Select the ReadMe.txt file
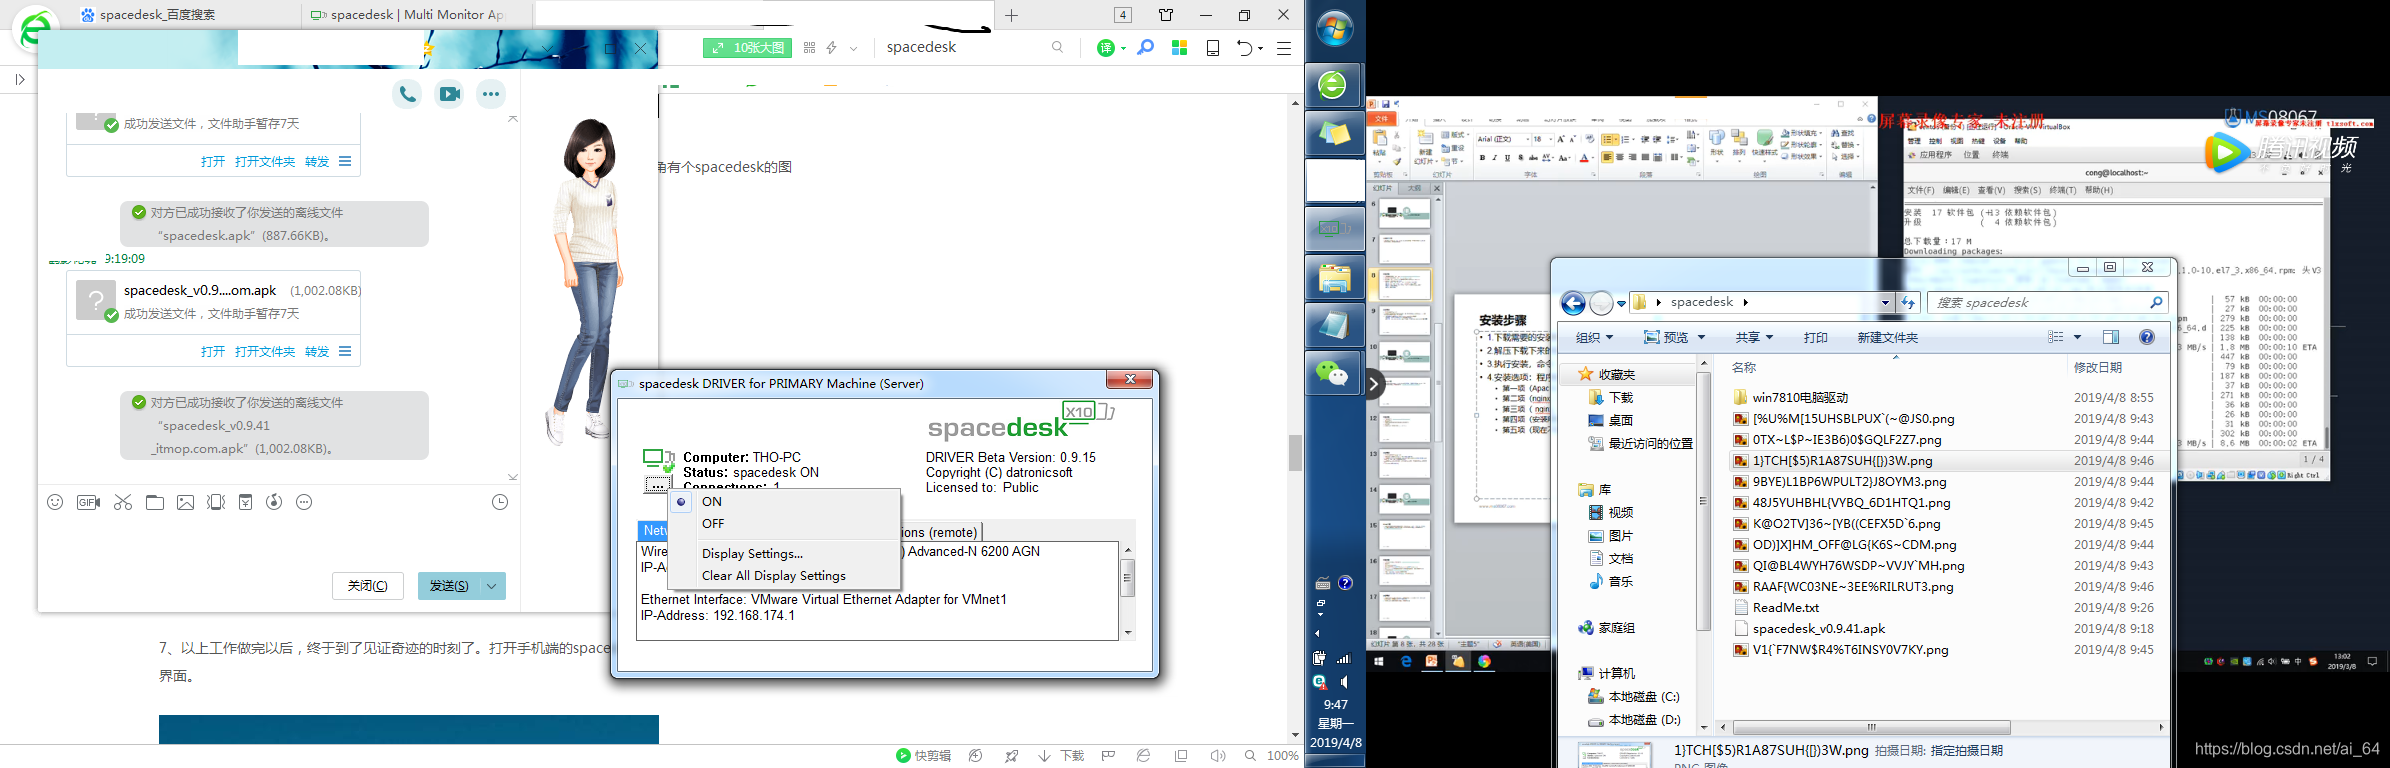Screen dimensions: 2390x768 click(x=1786, y=608)
